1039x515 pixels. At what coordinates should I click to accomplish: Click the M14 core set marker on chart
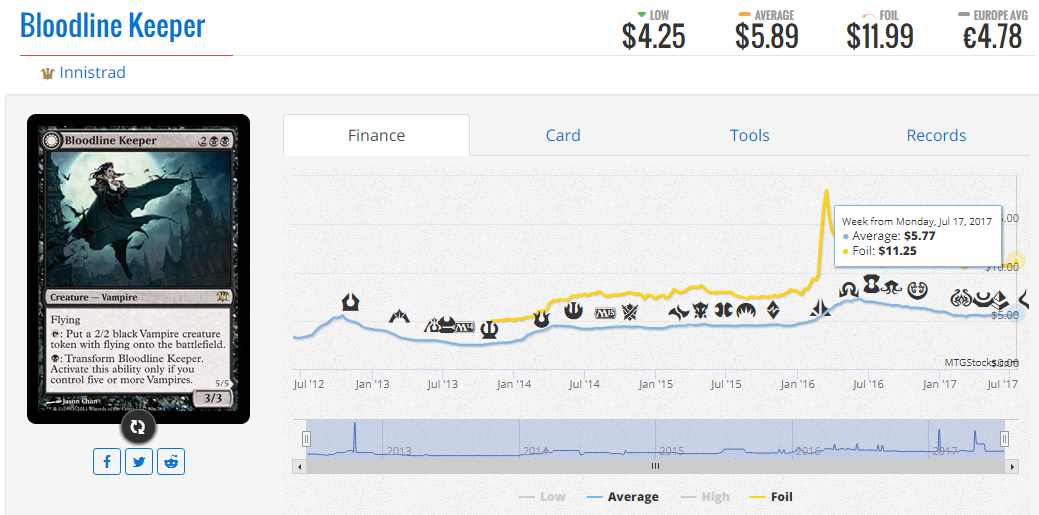click(x=465, y=326)
